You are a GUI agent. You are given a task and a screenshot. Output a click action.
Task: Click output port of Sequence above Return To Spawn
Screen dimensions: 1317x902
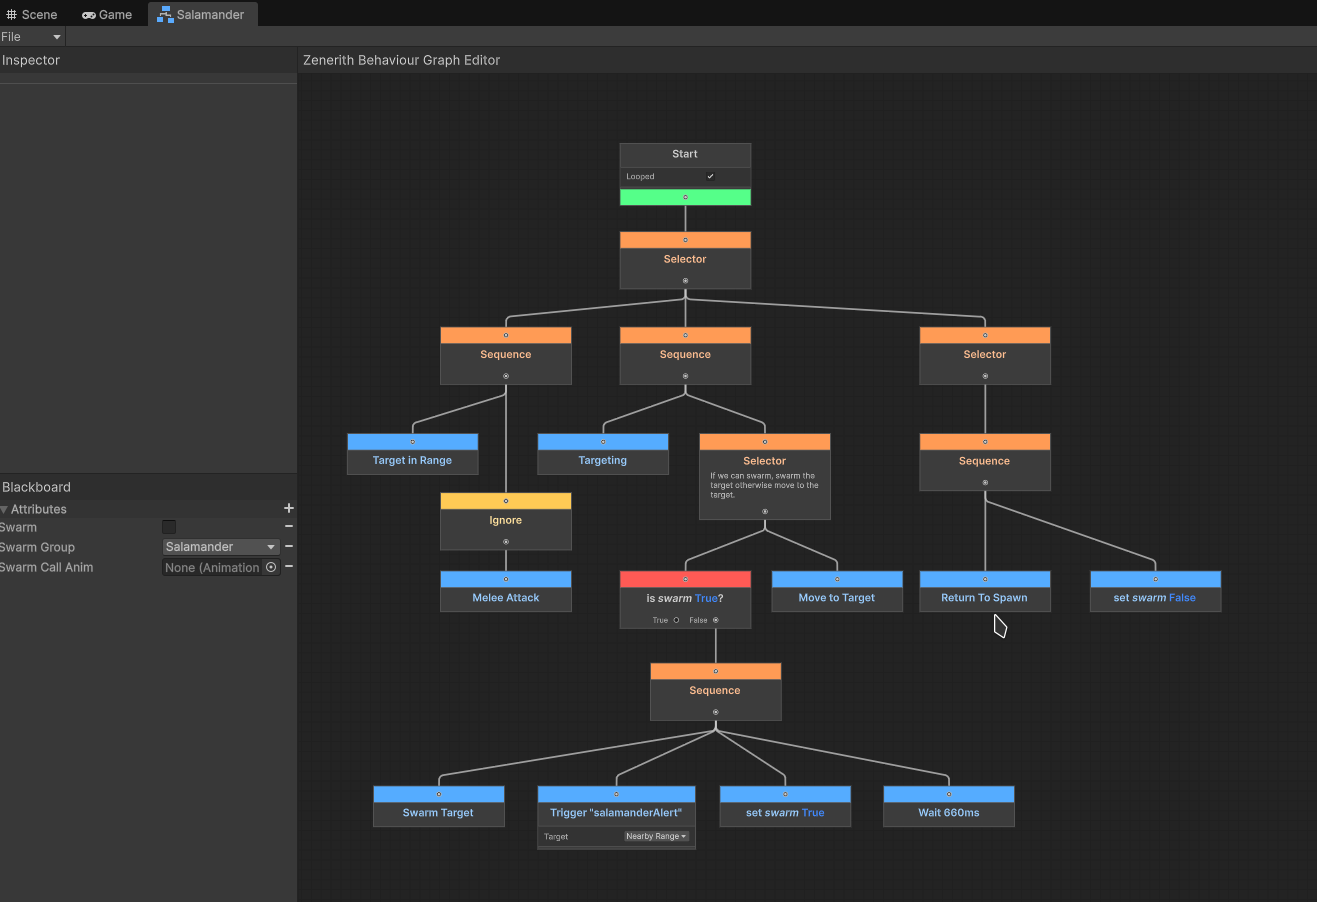[x=985, y=483]
